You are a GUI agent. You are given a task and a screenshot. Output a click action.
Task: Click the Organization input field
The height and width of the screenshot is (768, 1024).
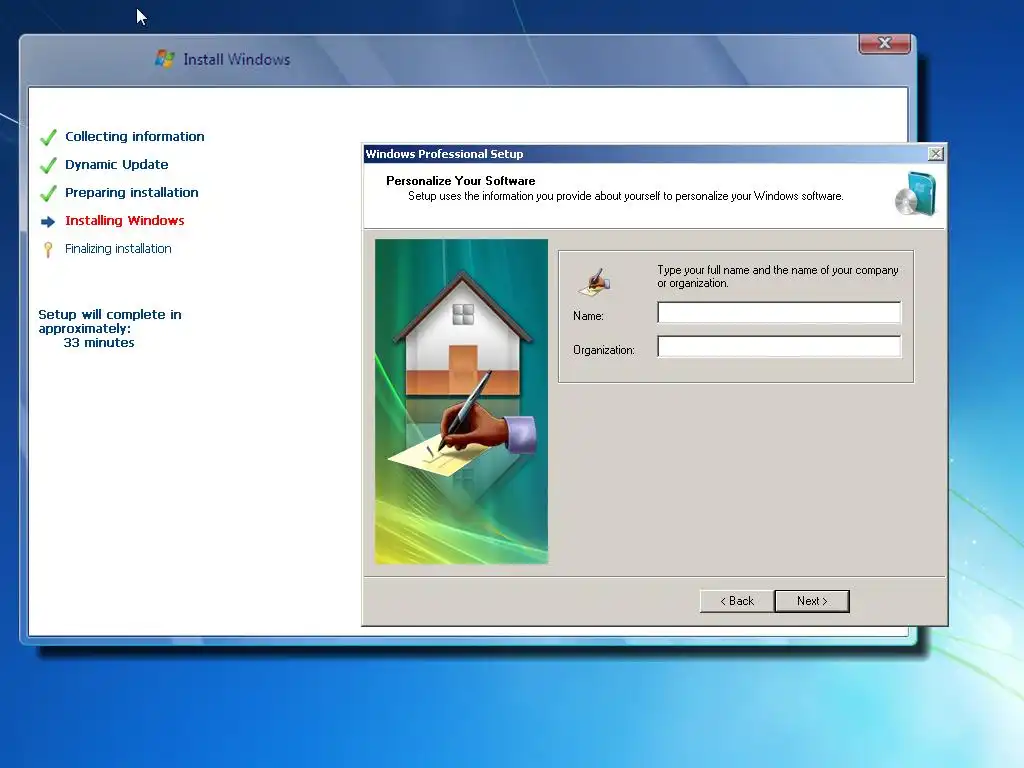[778, 347]
